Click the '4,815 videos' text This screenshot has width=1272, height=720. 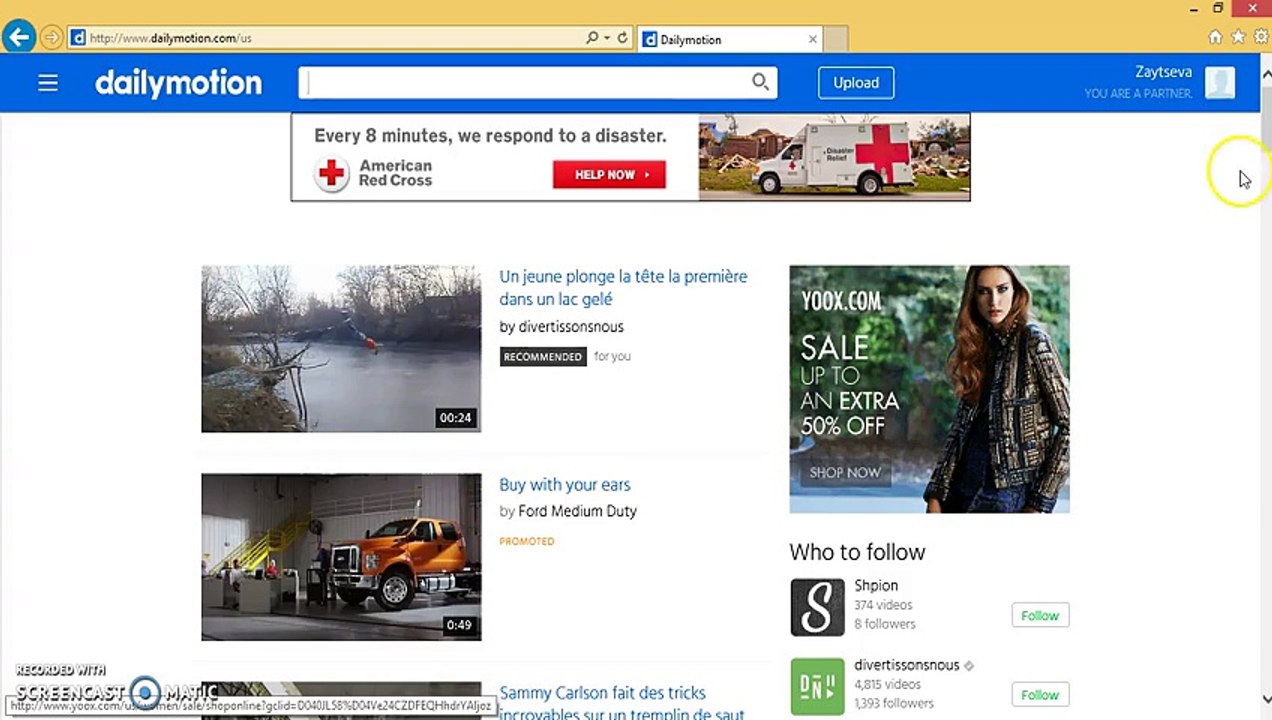(x=887, y=685)
